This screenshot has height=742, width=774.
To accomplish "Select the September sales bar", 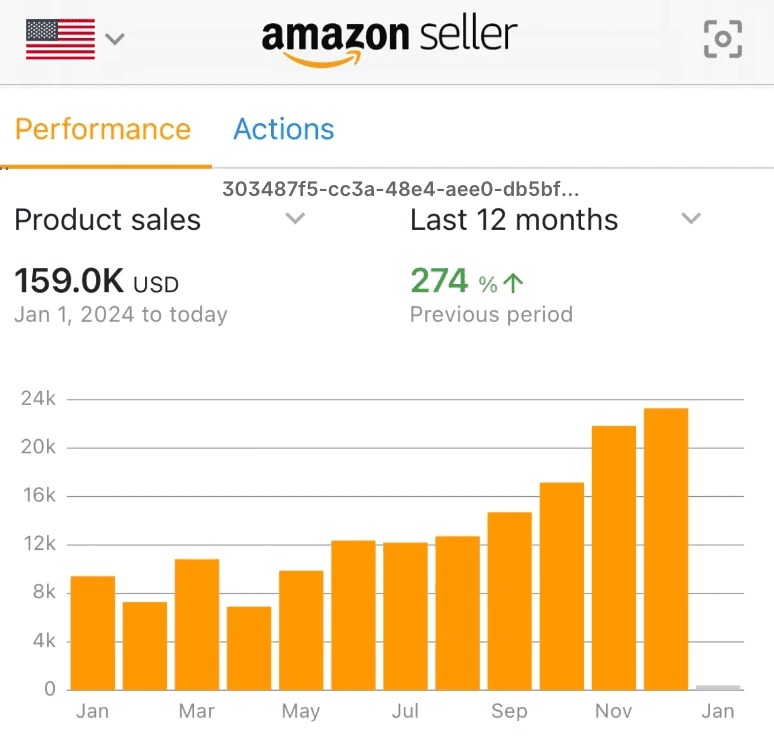I will pos(509,601).
